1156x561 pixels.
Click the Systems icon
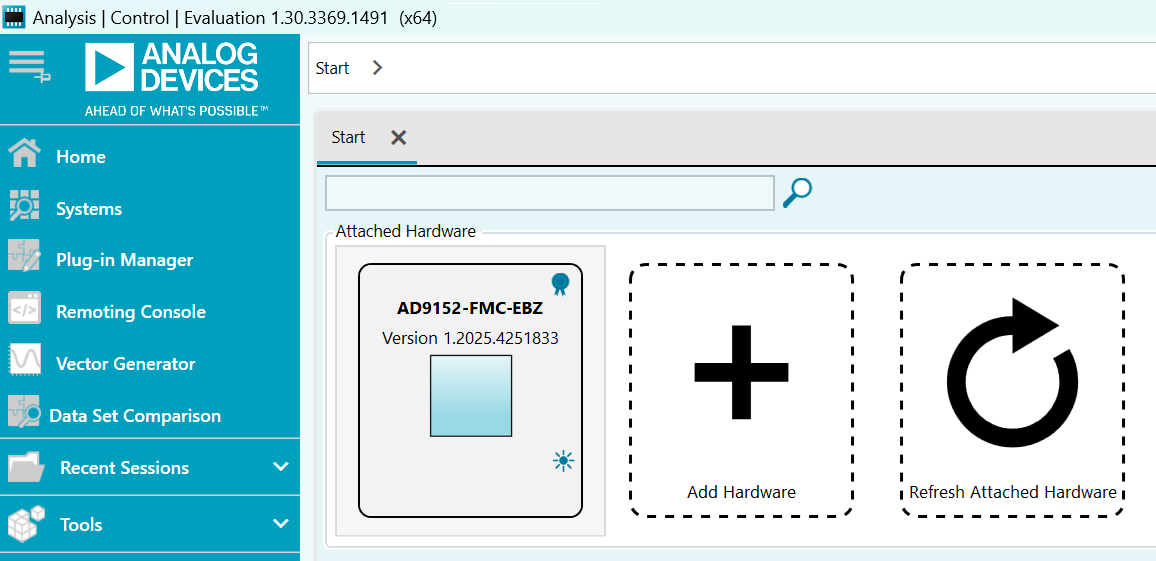pyautogui.click(x=24, y=207)
